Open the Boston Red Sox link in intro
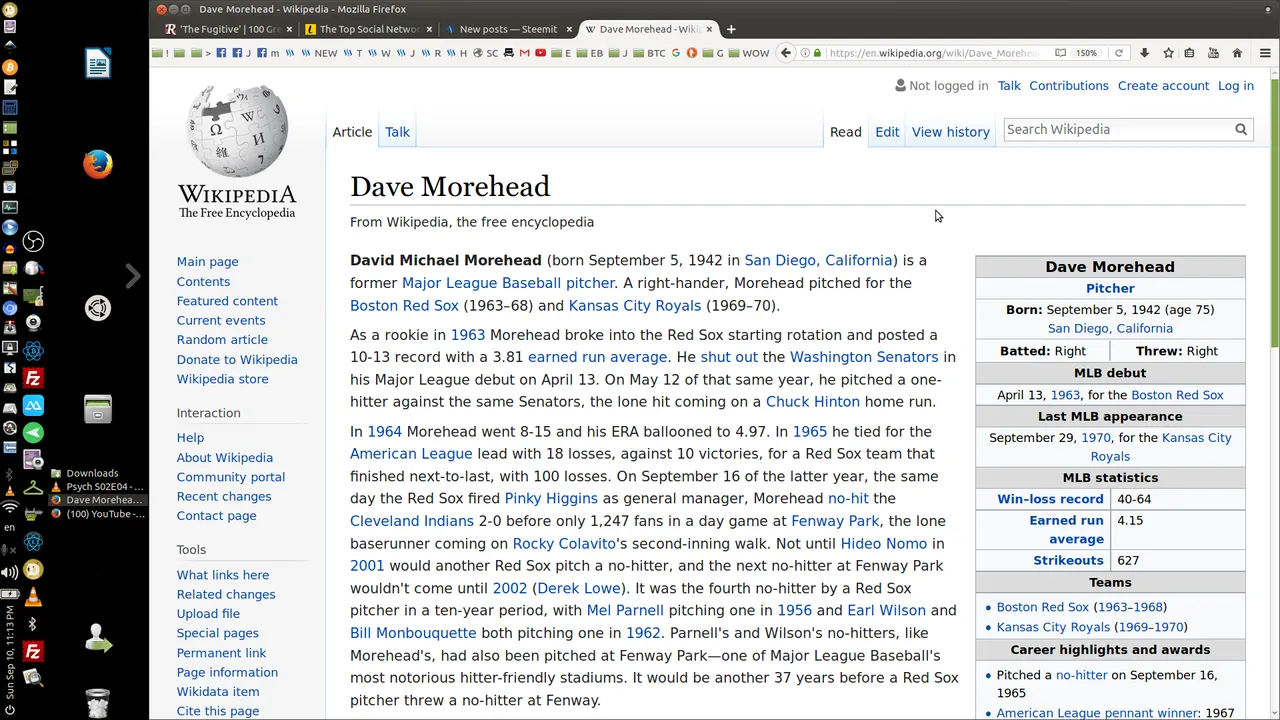This screenshot has width=1280, height=720. point(404,306)
